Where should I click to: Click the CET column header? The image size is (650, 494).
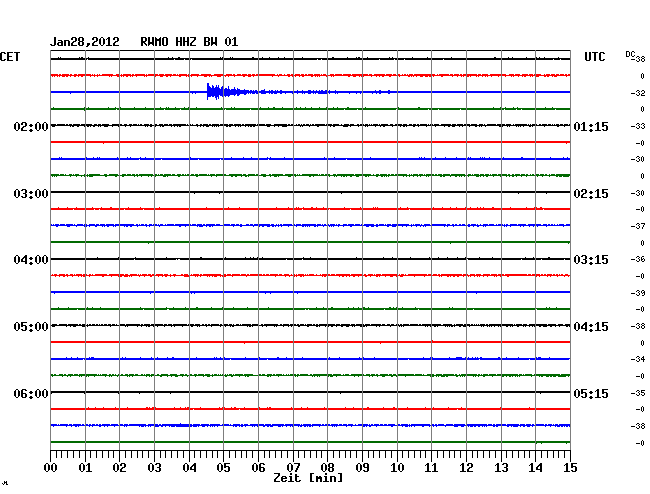(10, 57)
